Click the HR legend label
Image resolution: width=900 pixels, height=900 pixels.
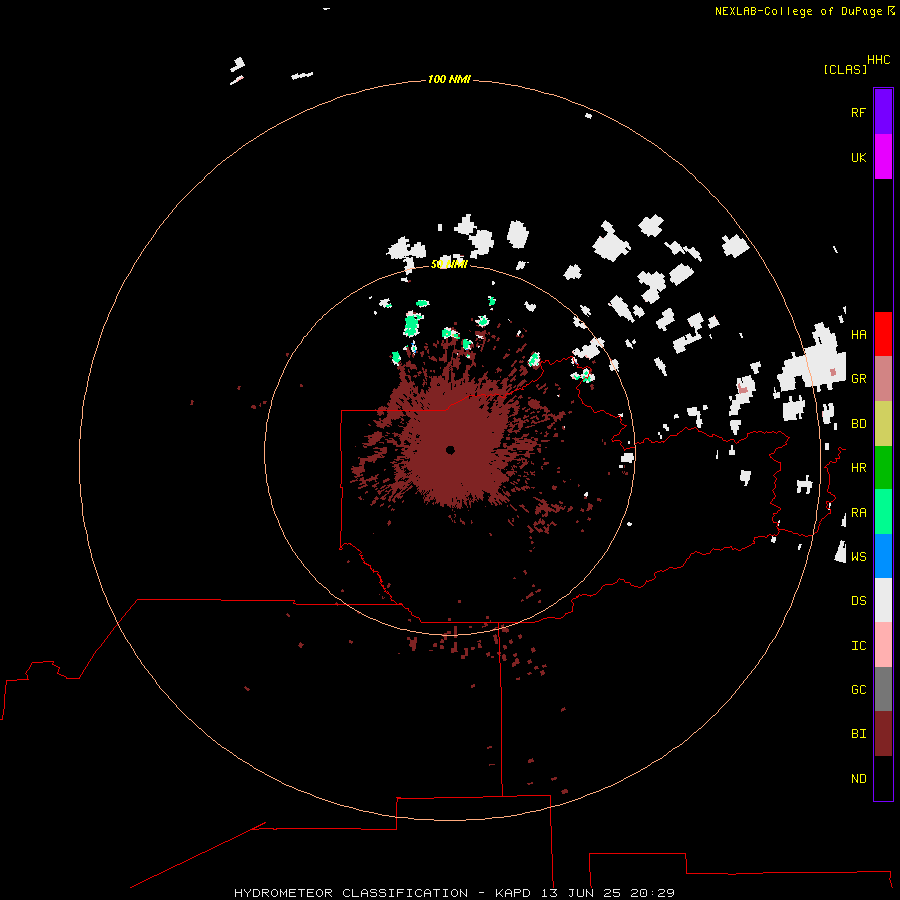pos(859,468)
